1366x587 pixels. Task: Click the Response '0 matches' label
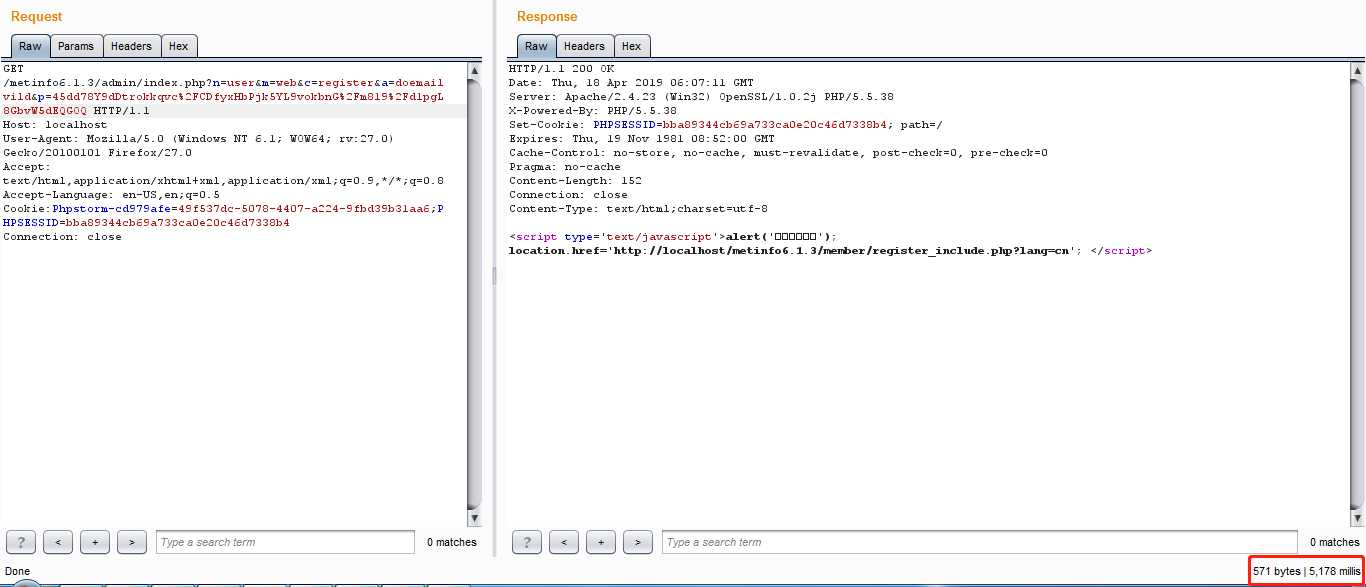click(x=1335, y=542)
